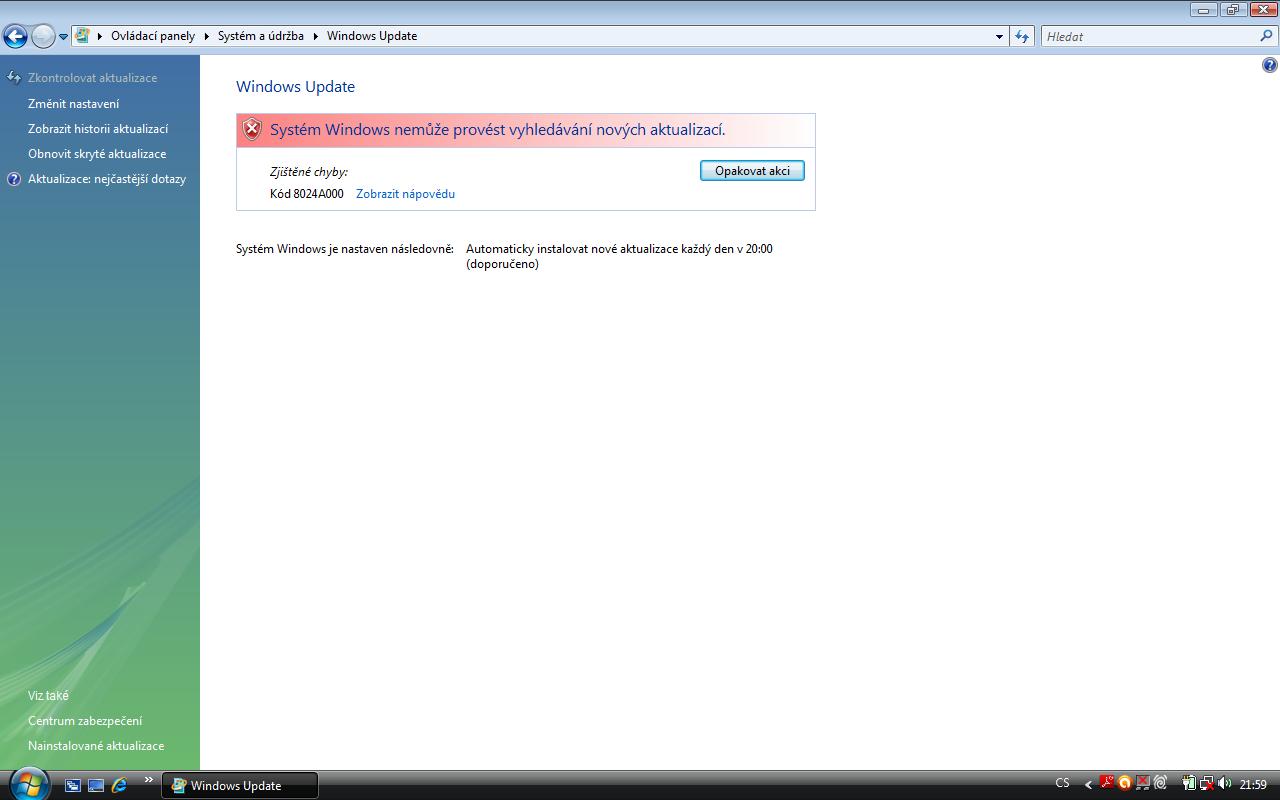Expand the arrow before Ovládací panely
1280x800 pixels.
click(x=100, y=36)
